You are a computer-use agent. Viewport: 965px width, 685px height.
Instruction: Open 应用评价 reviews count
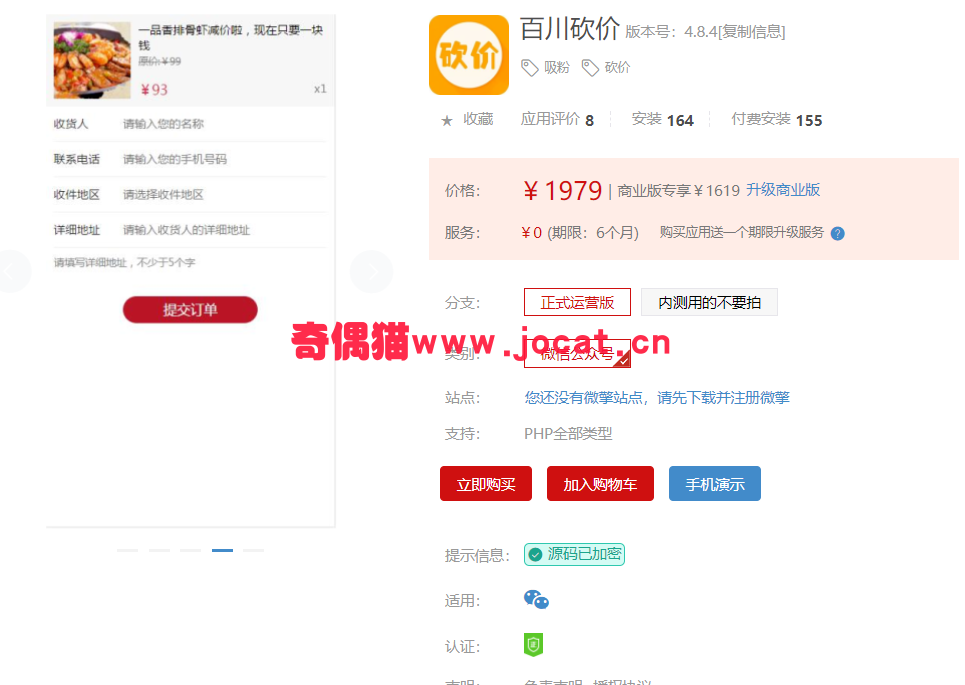coord(557,119)
